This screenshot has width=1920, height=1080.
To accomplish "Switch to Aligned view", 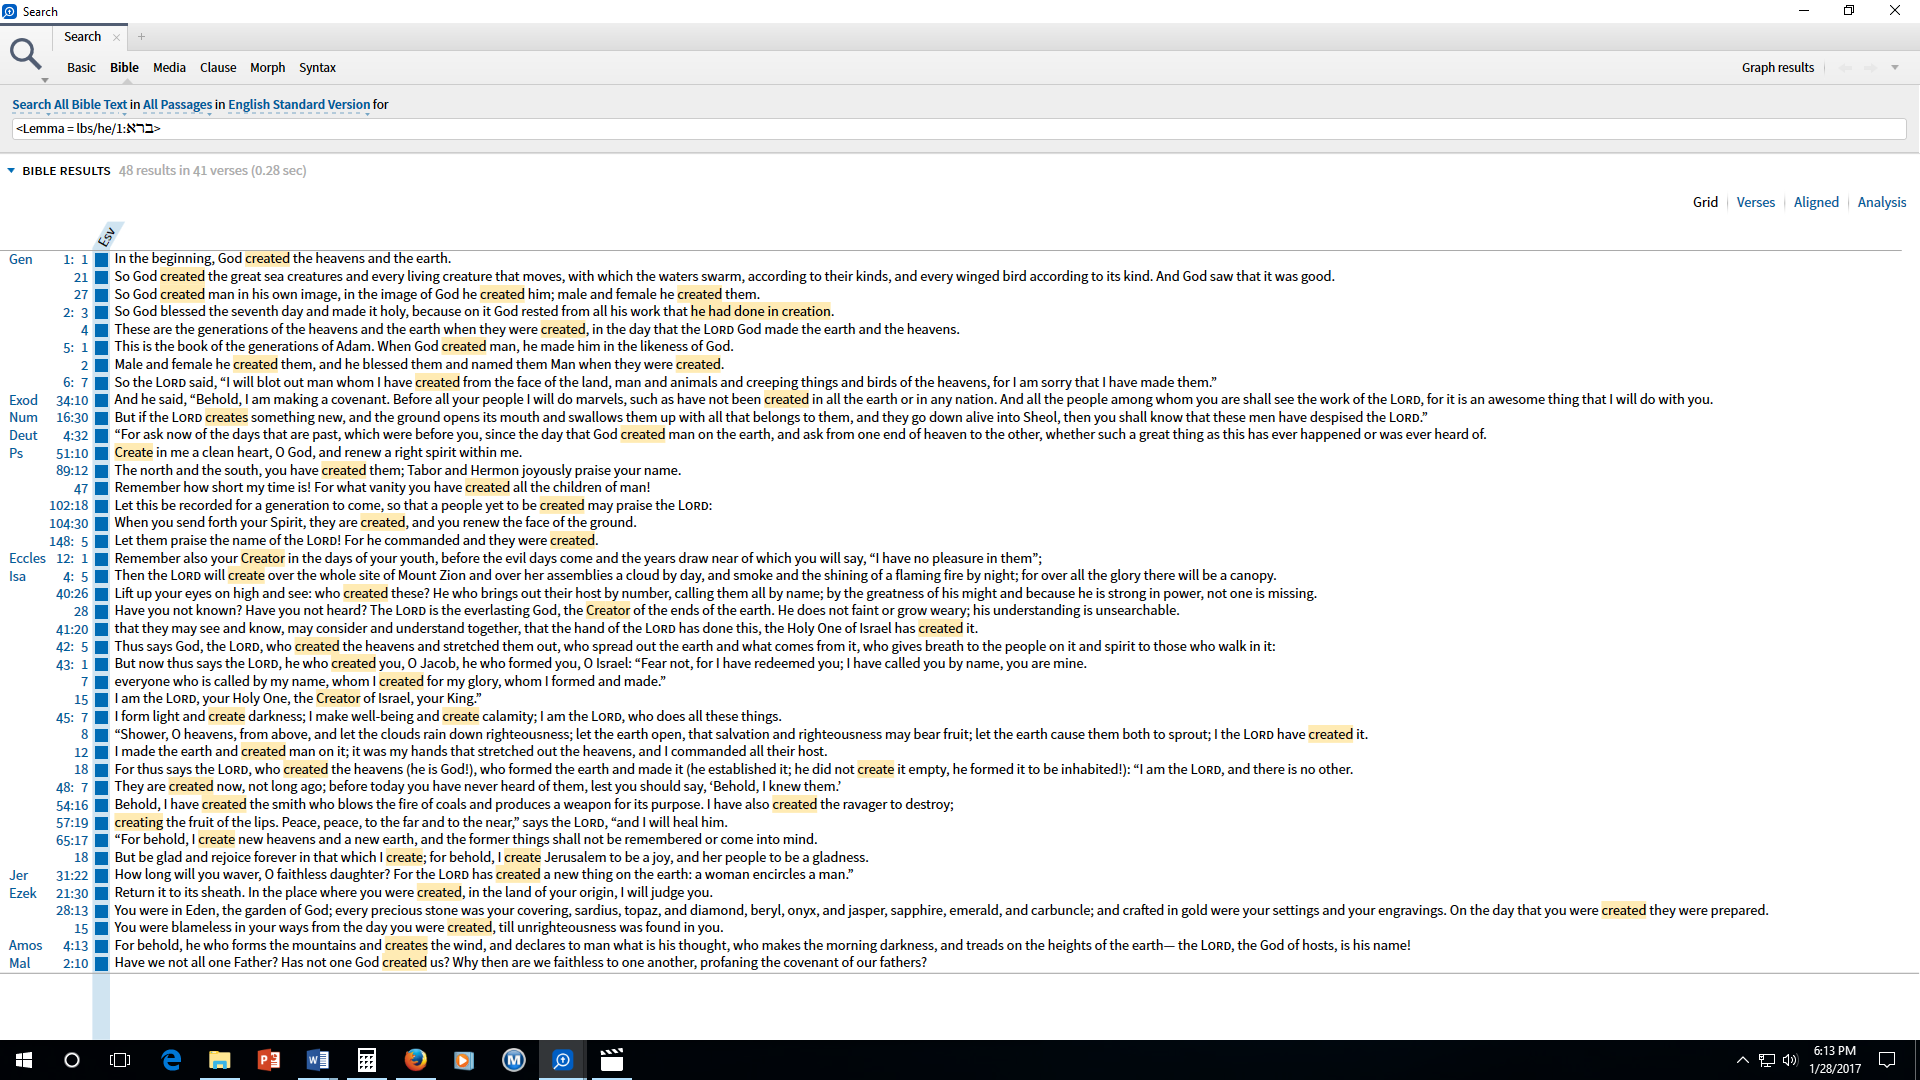I will [1816, 202].
